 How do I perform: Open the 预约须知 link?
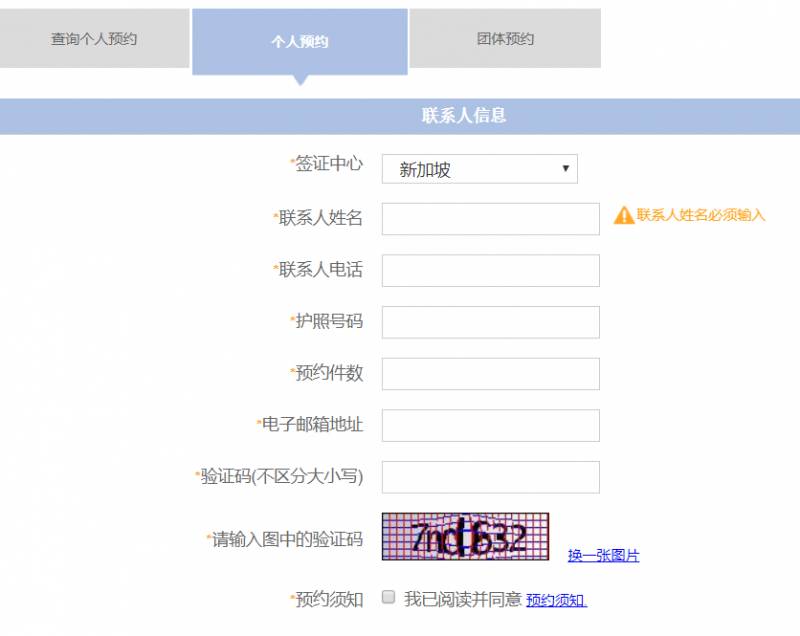(x=556, y=600)
